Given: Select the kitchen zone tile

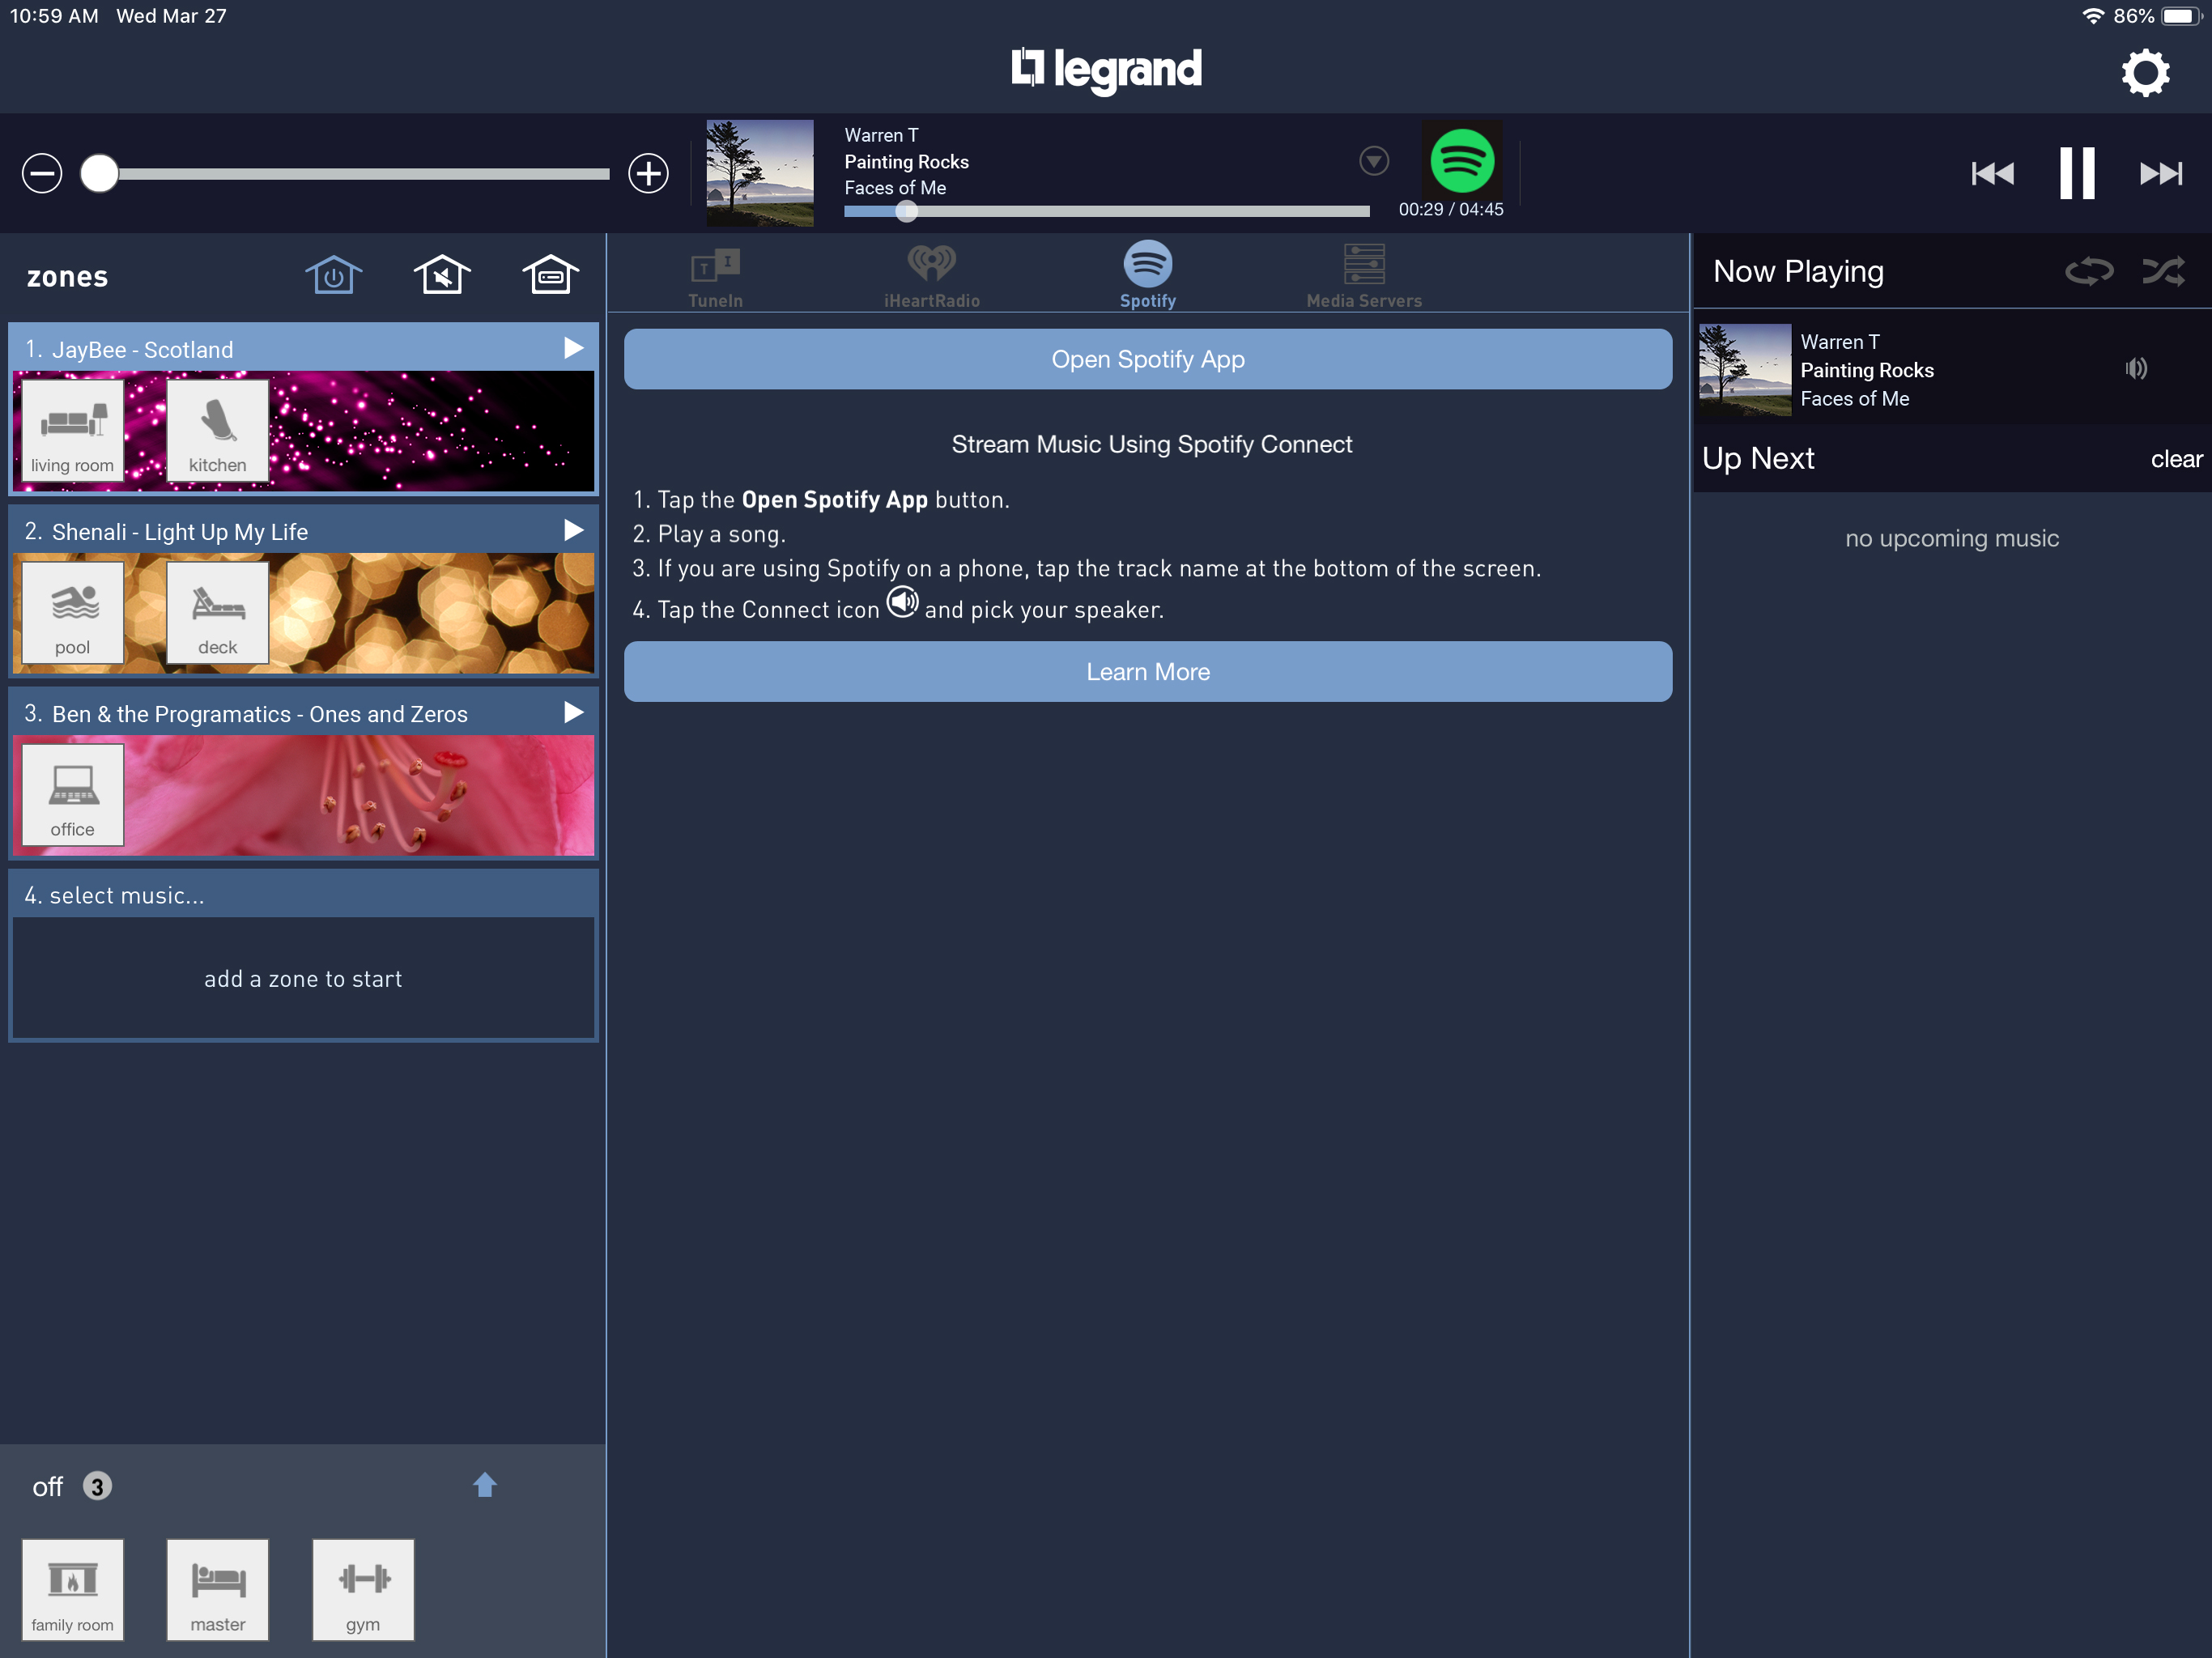Looking at the screenshot, I should pyautogui.click(x=217, y=431).
